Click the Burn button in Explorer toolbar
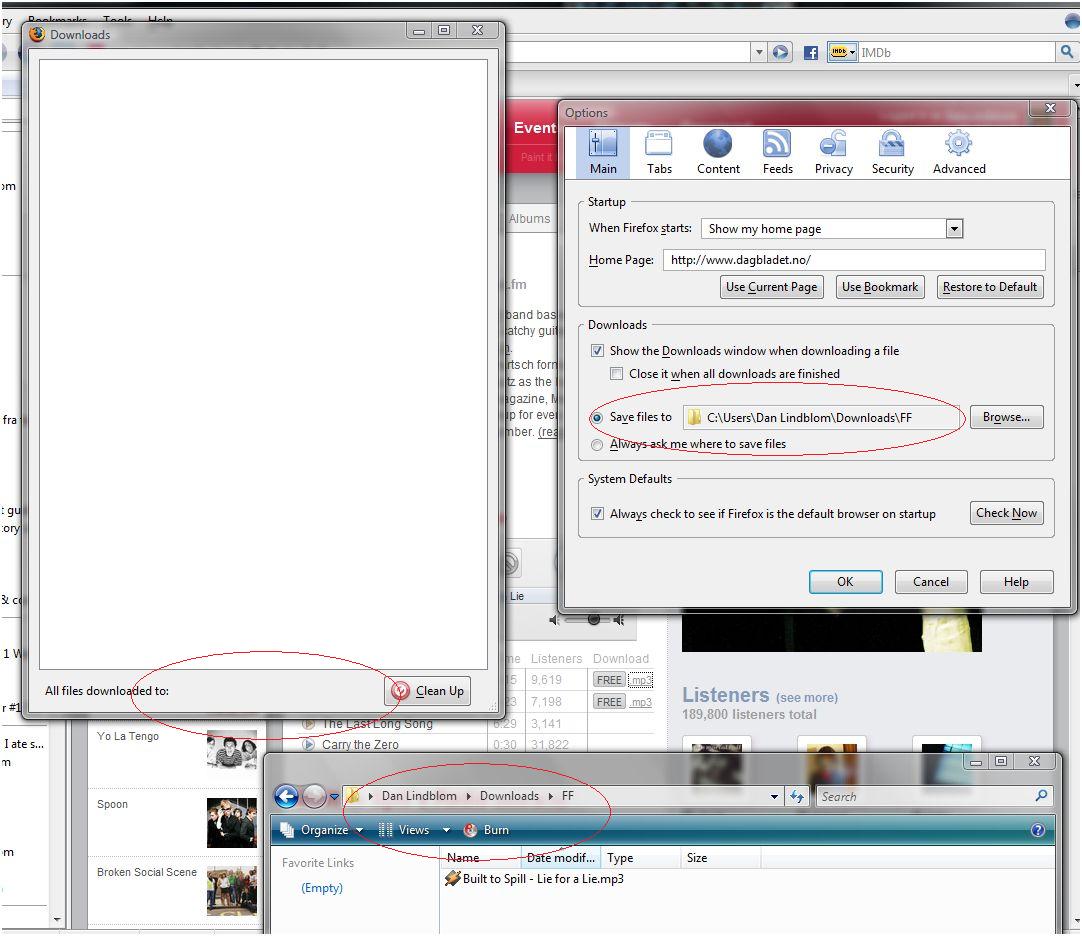The image size is (1082, 936). [486, 830]
